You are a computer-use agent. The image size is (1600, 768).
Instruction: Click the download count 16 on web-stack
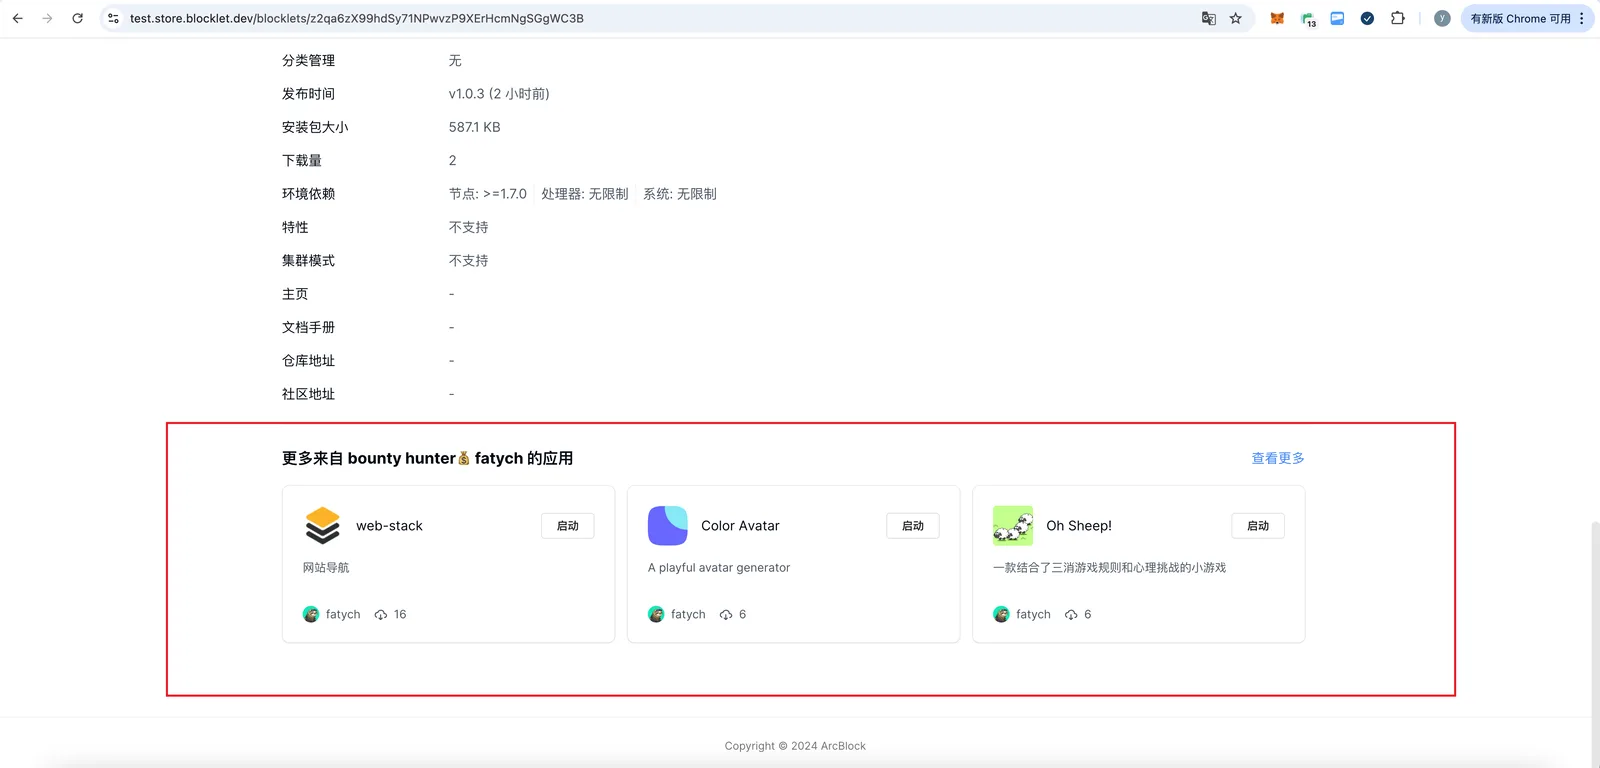click(400, 614)
